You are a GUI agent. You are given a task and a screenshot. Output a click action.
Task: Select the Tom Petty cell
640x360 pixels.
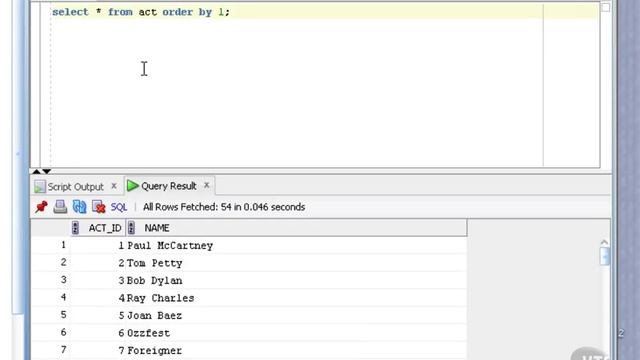(x=296, y=263)
